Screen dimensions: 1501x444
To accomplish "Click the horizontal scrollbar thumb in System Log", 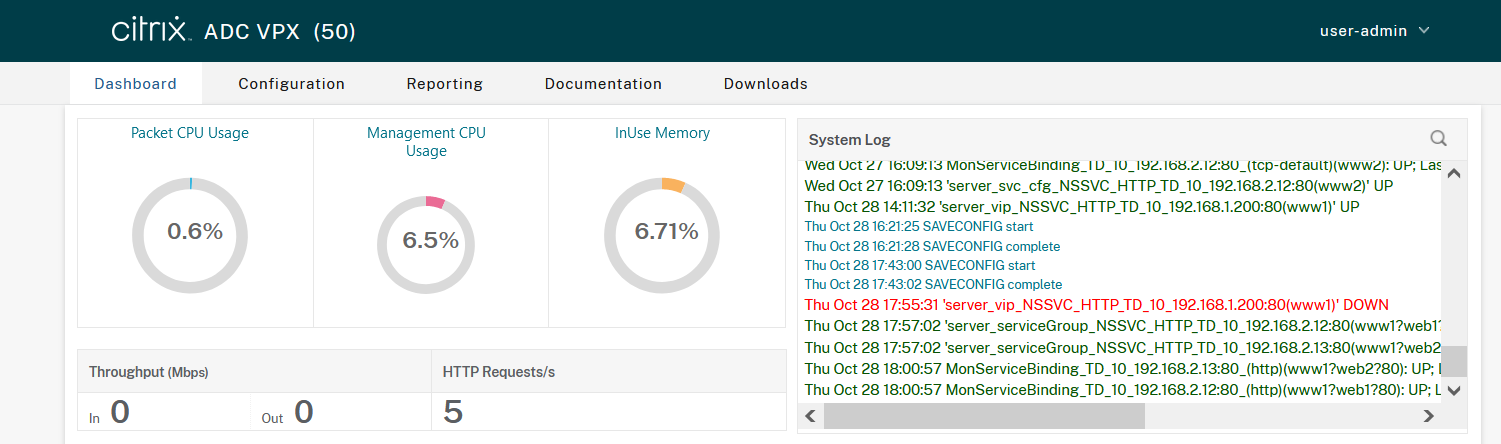I will (x=983, y=415).
